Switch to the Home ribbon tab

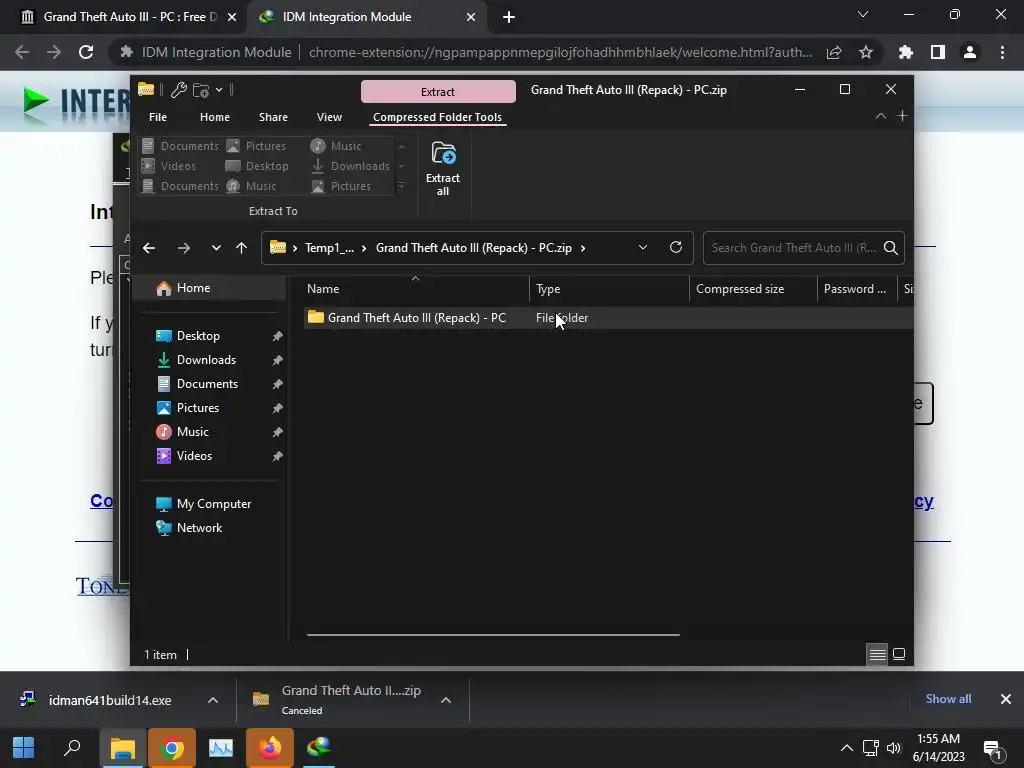[x=214, y=117]
